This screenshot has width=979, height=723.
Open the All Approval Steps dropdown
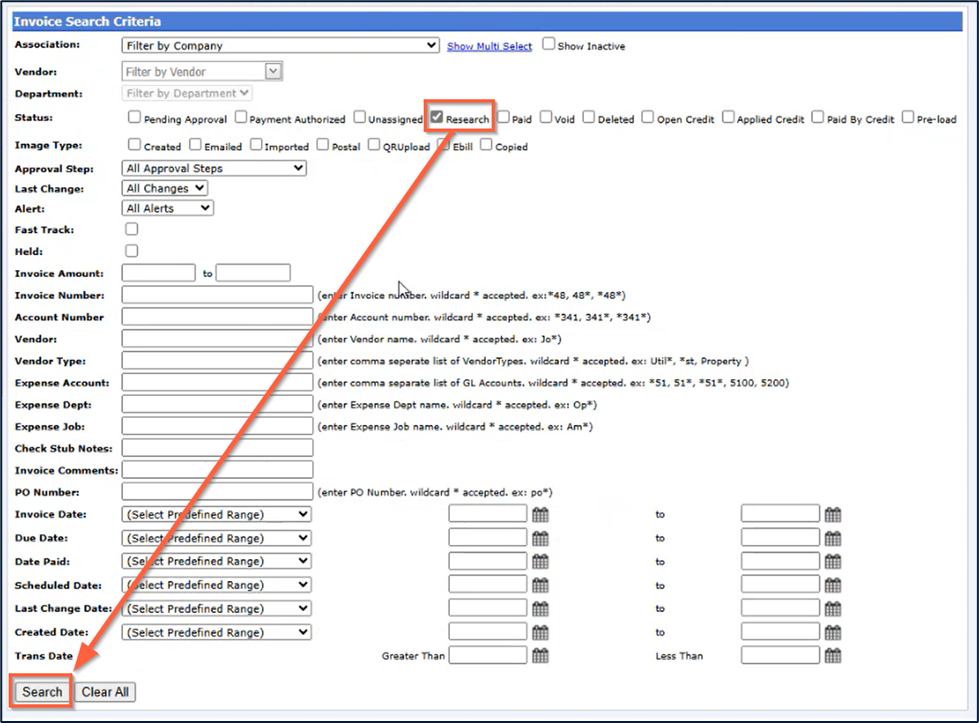click(214, 169)
